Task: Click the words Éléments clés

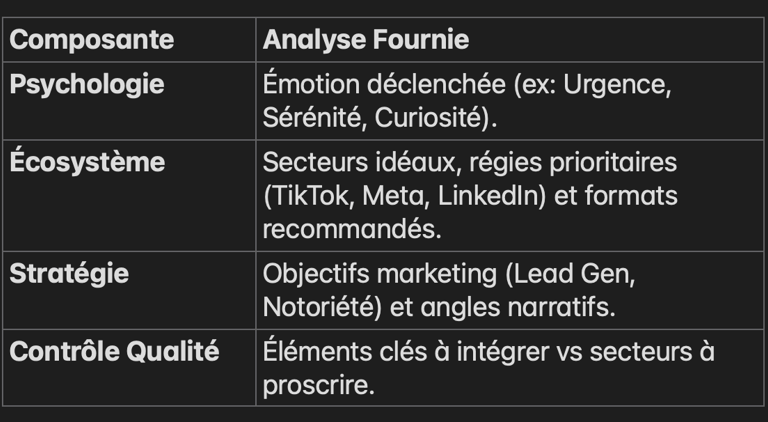Action: 344,352
